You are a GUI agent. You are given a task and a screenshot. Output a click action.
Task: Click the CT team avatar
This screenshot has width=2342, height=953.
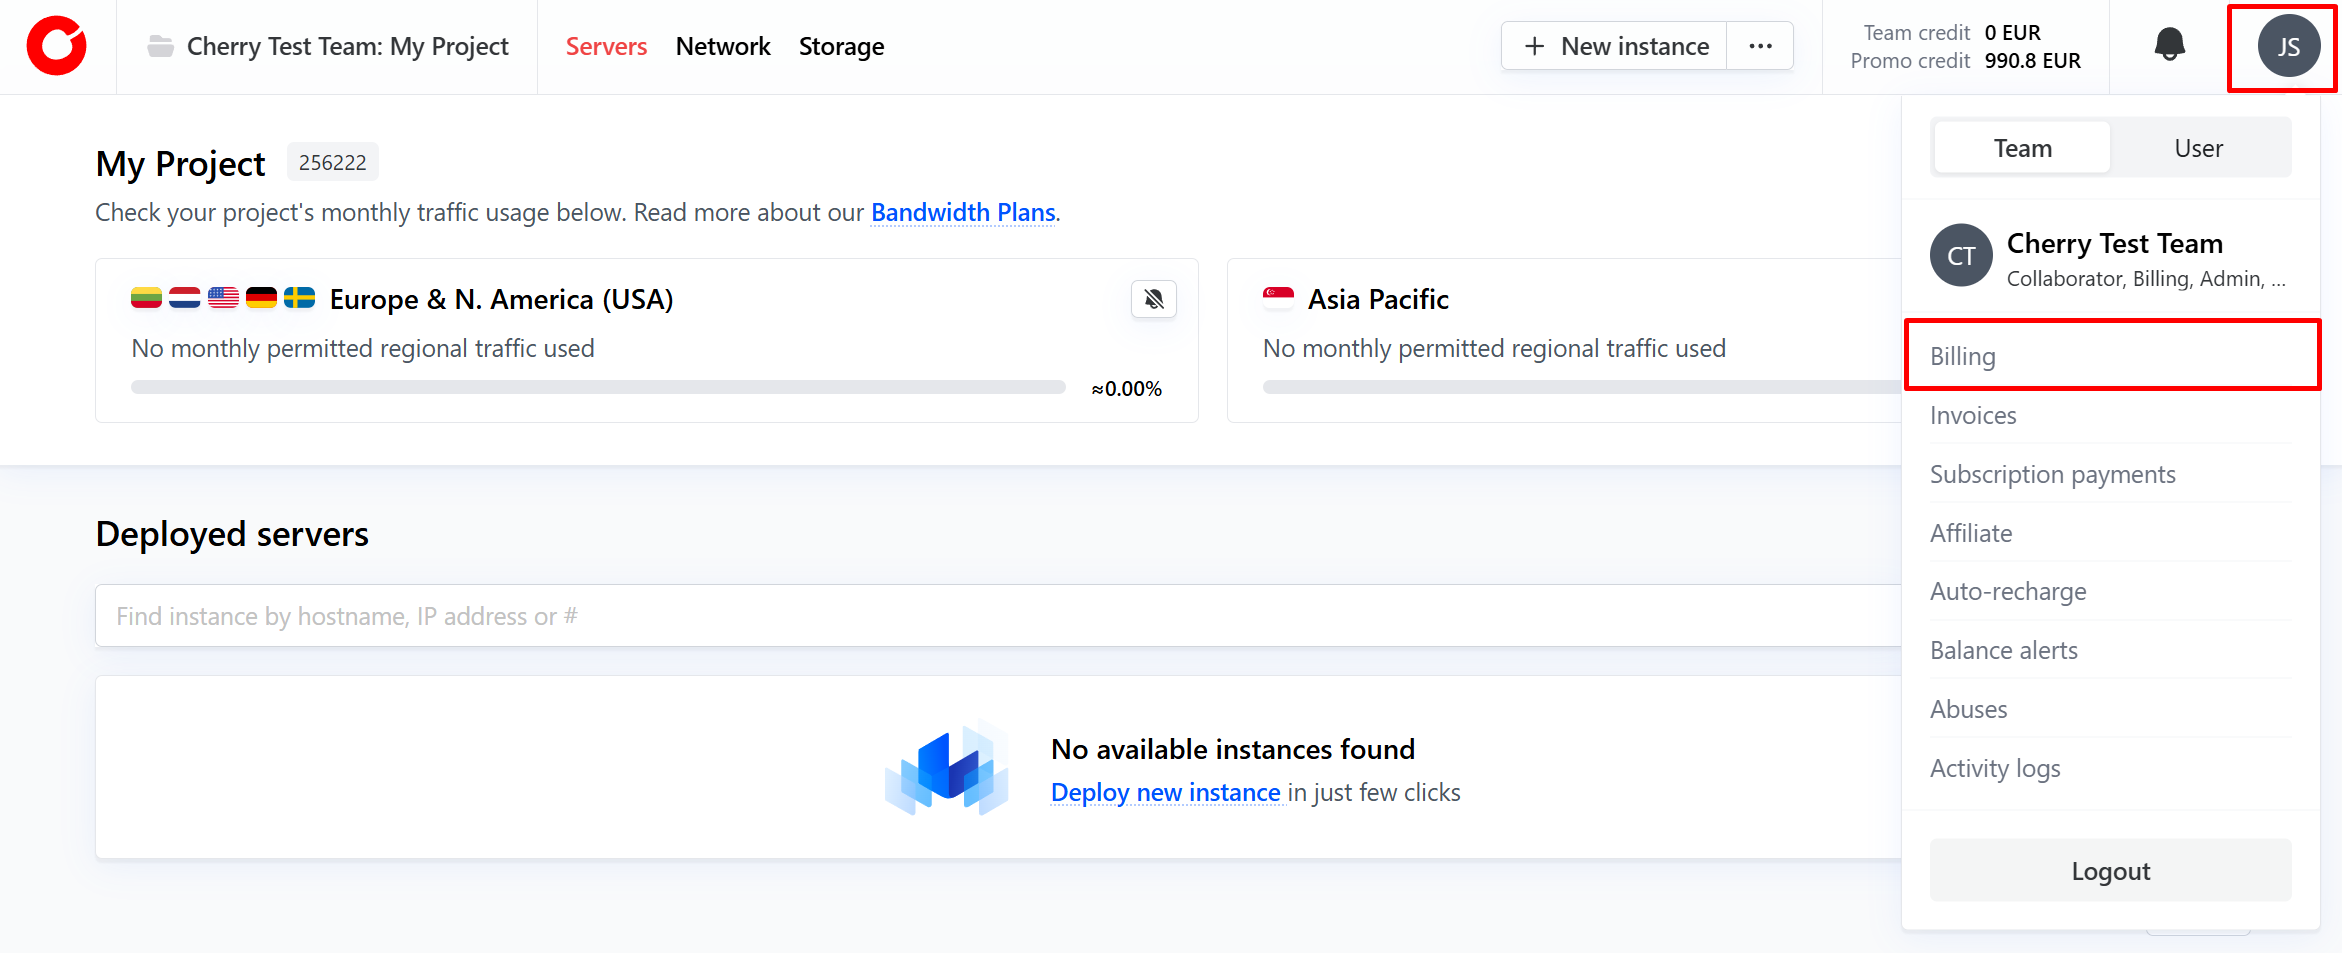tap(1960, 256)
